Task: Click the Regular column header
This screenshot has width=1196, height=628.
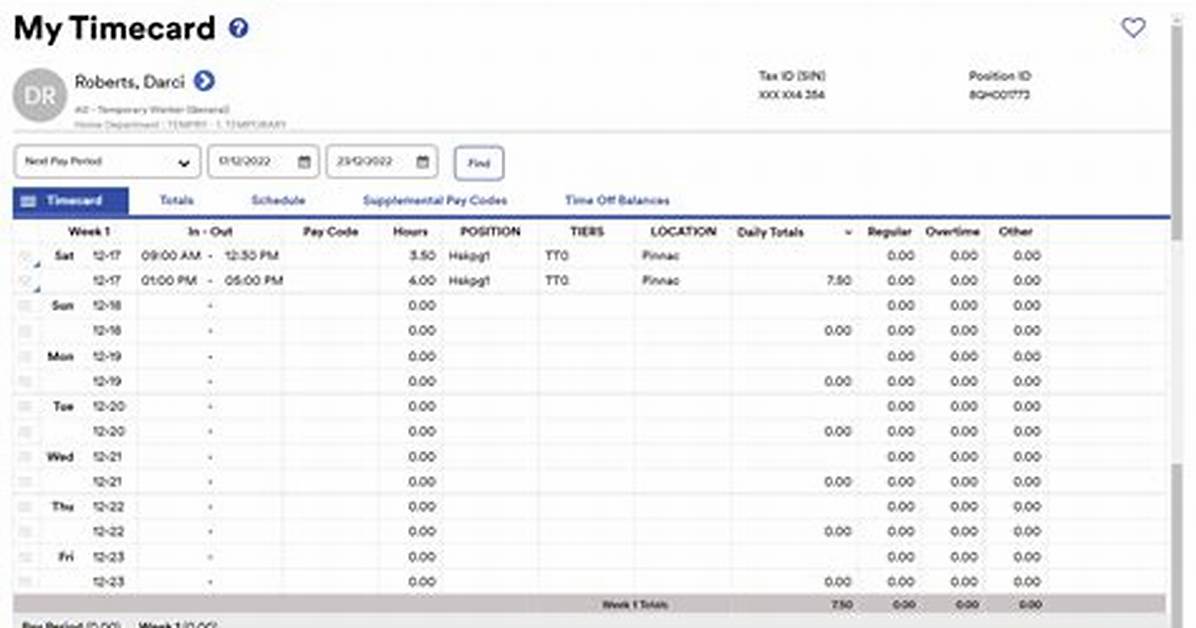Action: (x=889, y=231)
